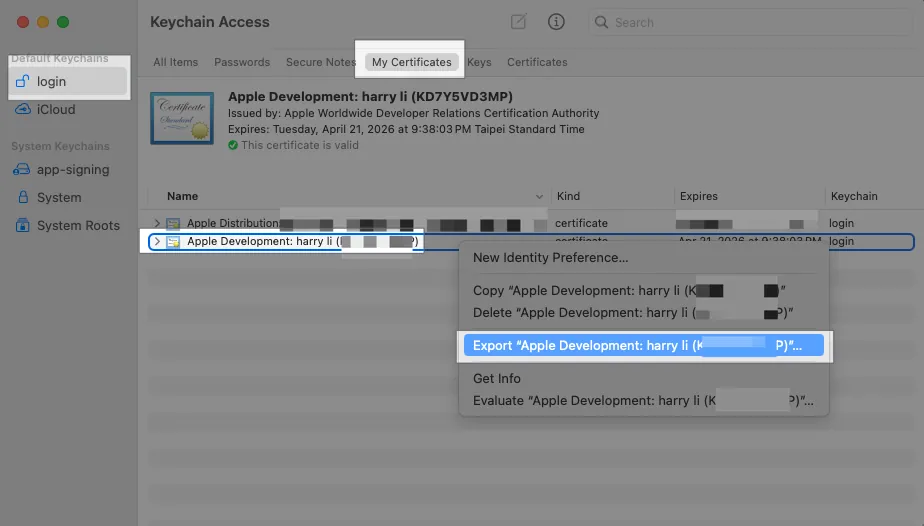Select Get Info from context menu
This screenshot has width=924, height=526.
[x=497, y=378]
